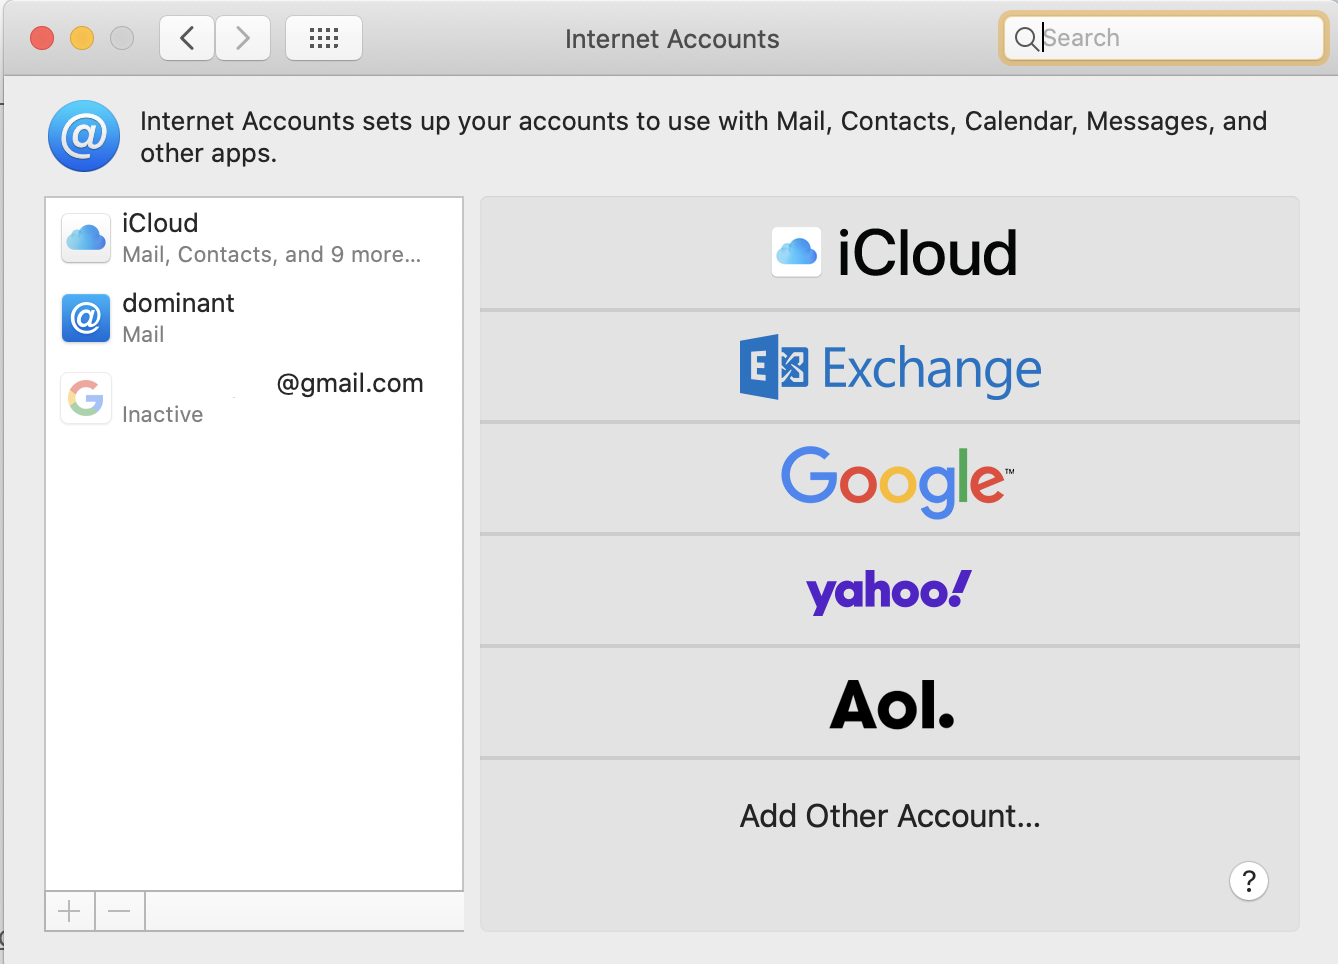The image size is (1338, 964).
Task: Select the iCloud account in the list
Action: (x=254, y=238)
